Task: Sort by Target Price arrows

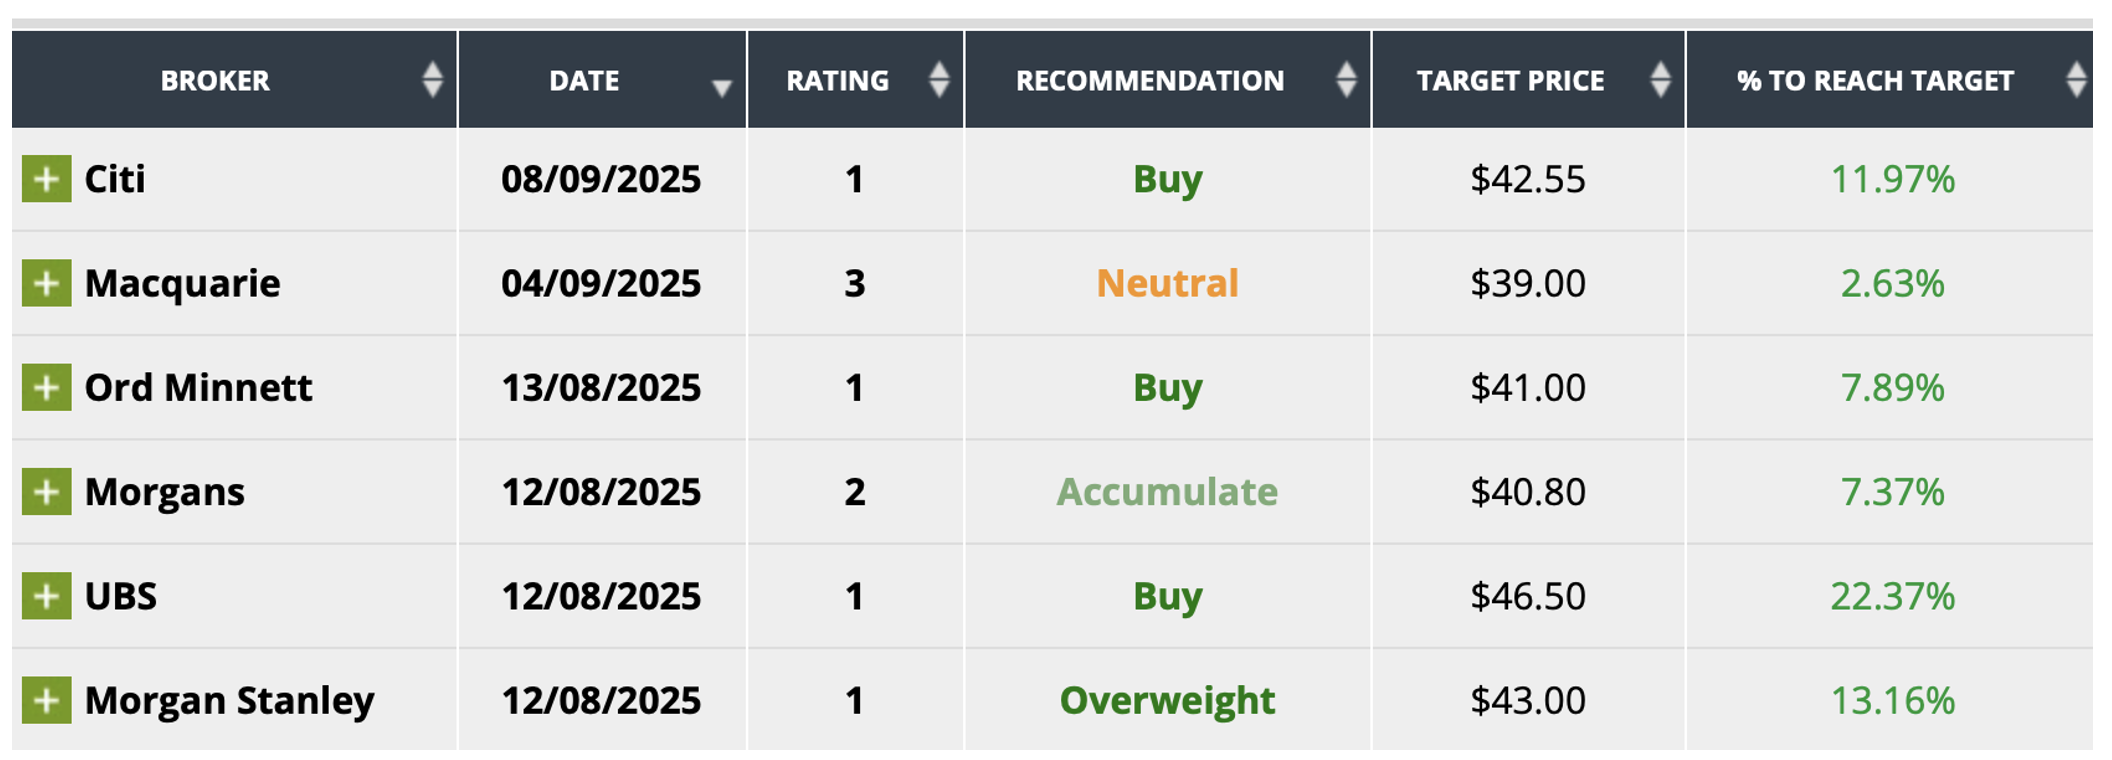Action: 1660,80
